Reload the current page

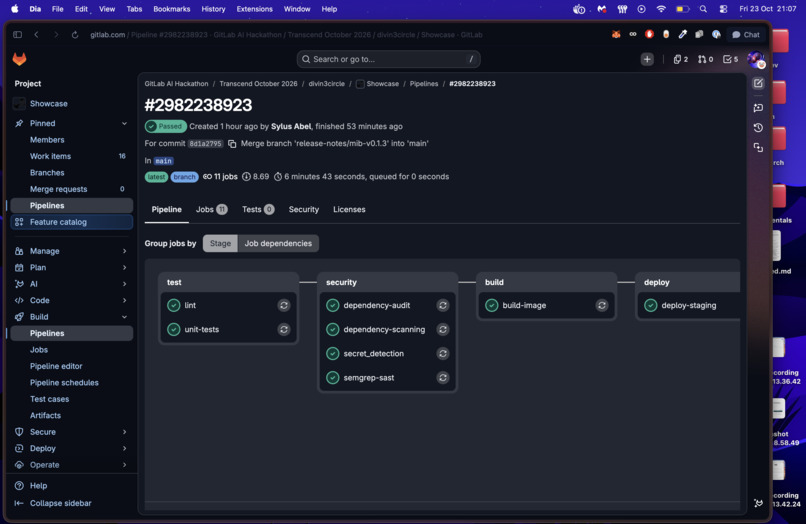point(75,34)
